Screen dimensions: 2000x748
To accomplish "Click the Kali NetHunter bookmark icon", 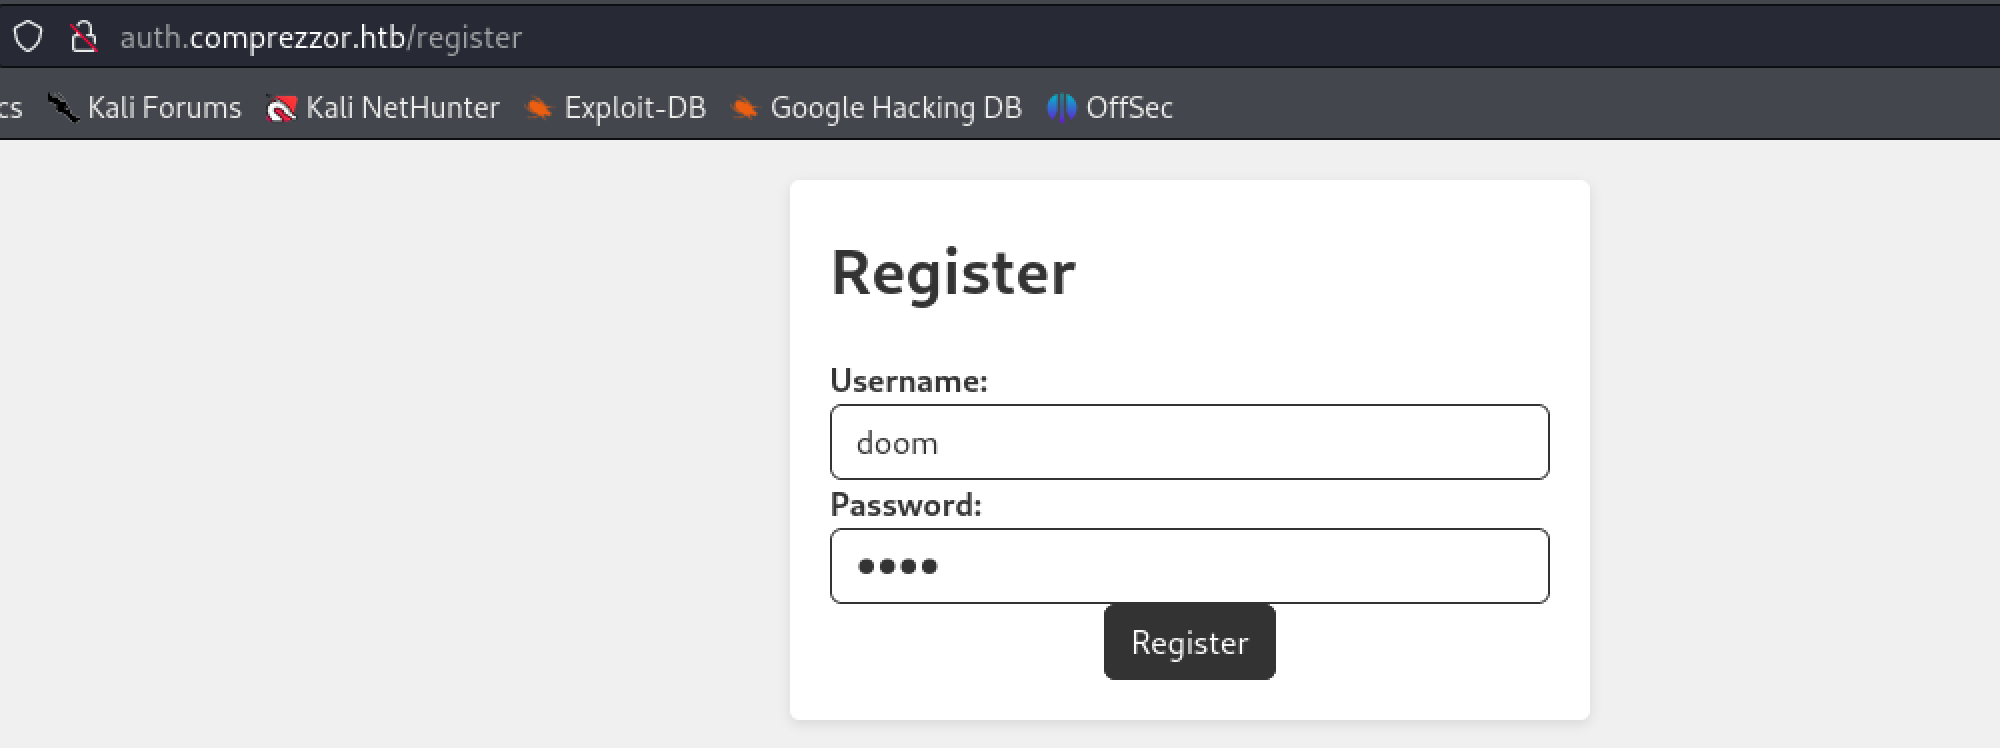I will 281,107.
